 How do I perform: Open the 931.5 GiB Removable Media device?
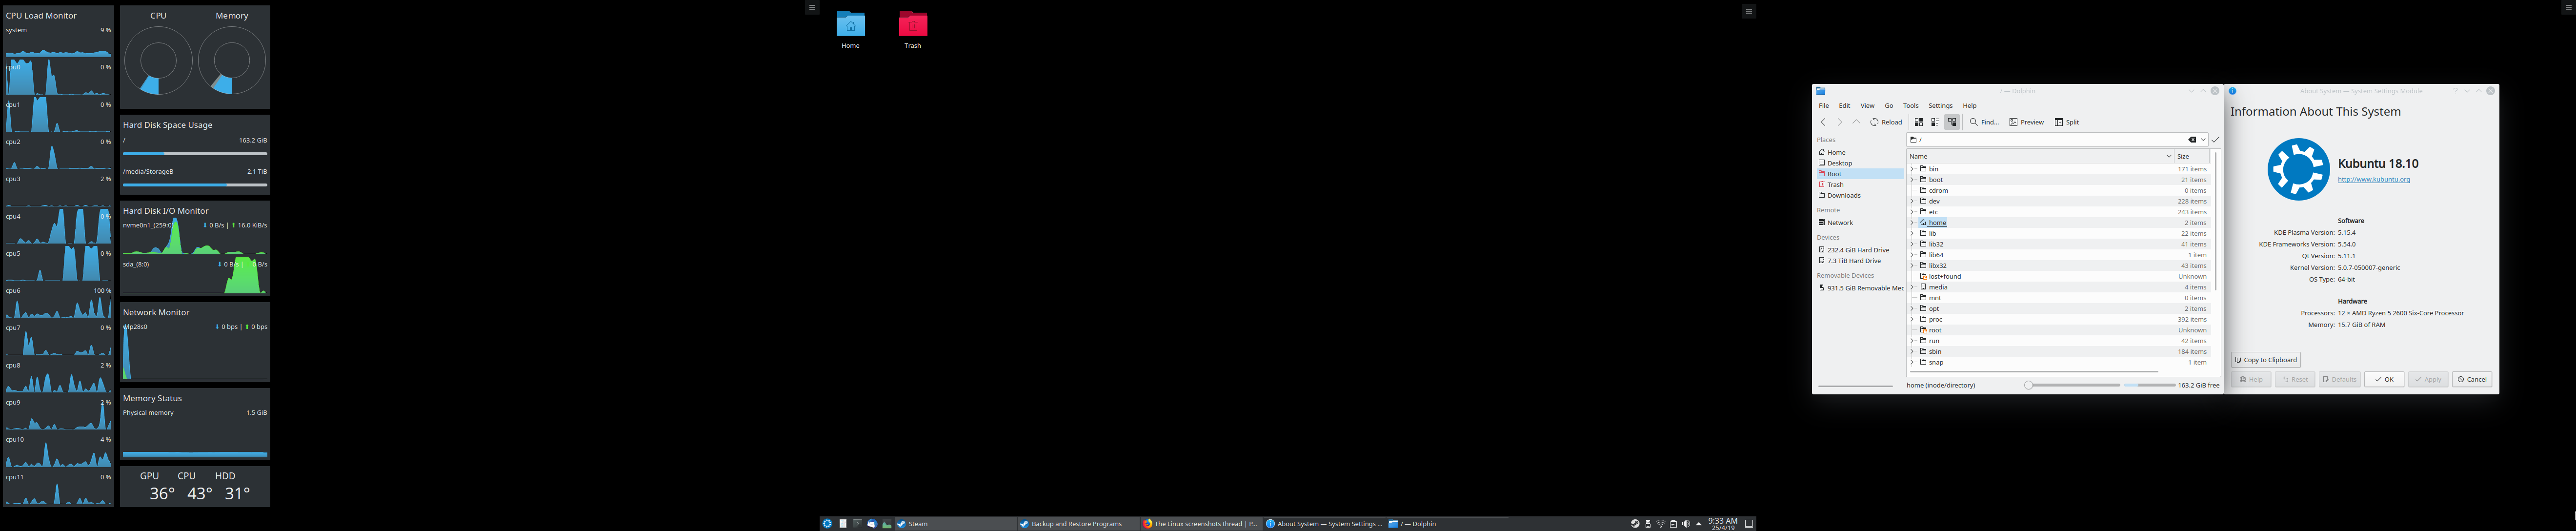coord(1860,288)
